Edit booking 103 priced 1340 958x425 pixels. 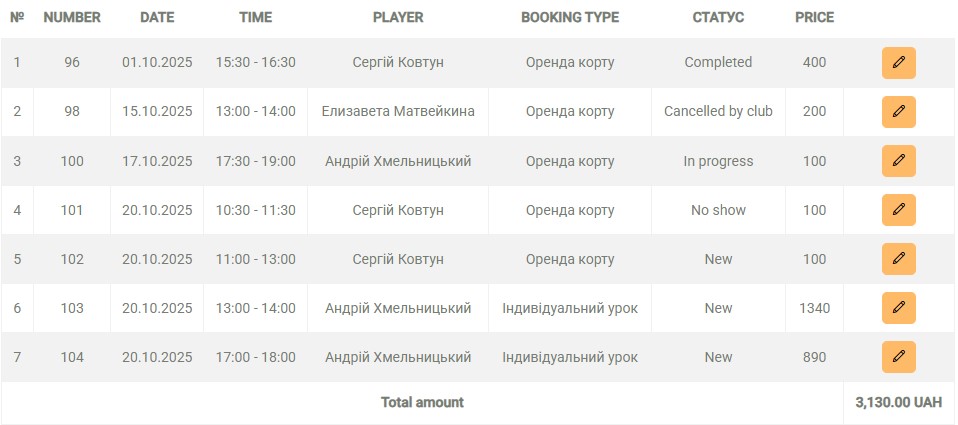coord(898,308)
